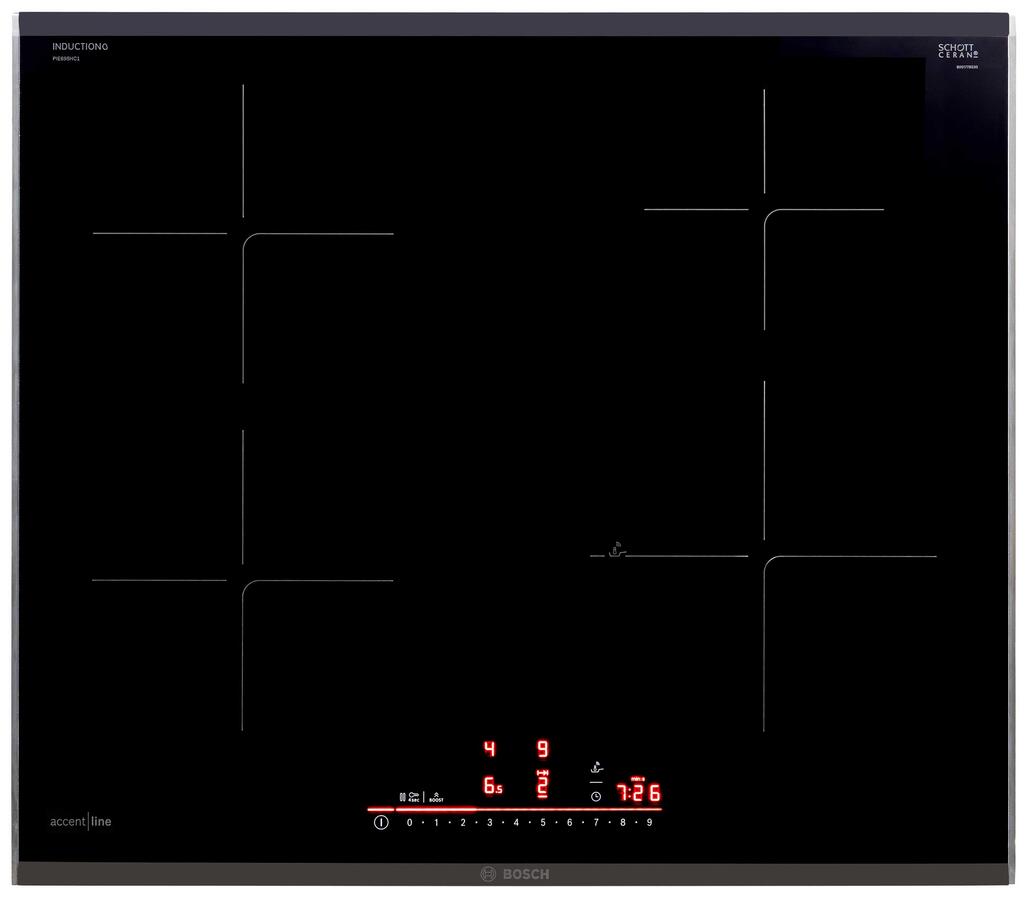Set the power slider to 9

[650, 823]
